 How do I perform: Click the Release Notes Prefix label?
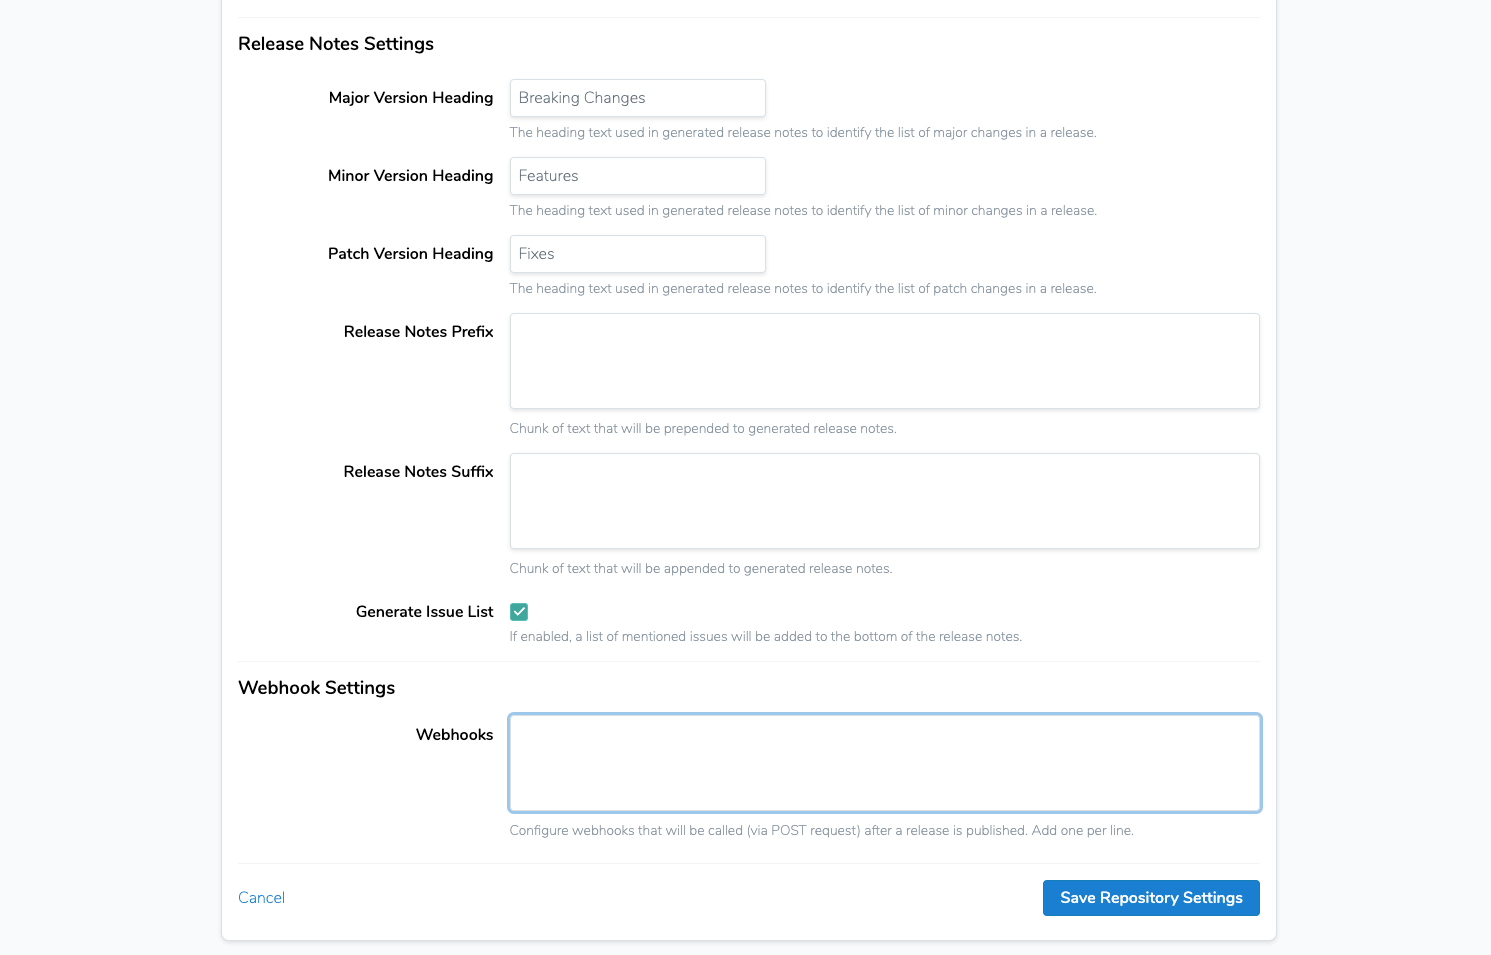(418, 332)
